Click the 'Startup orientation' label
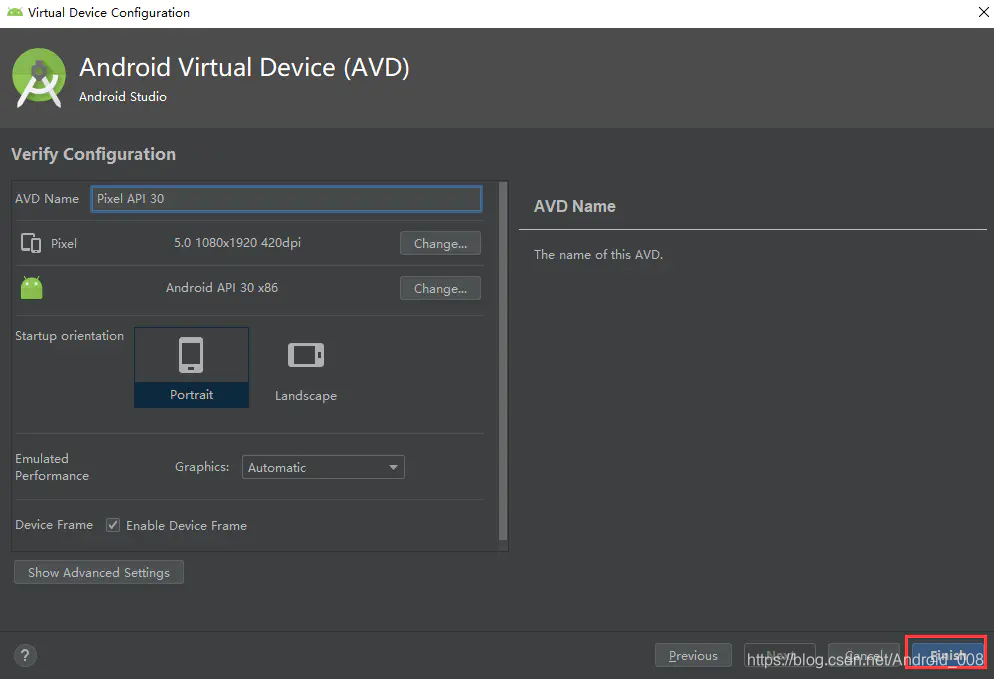Screen dimensions: 994x679 [69, 335]
